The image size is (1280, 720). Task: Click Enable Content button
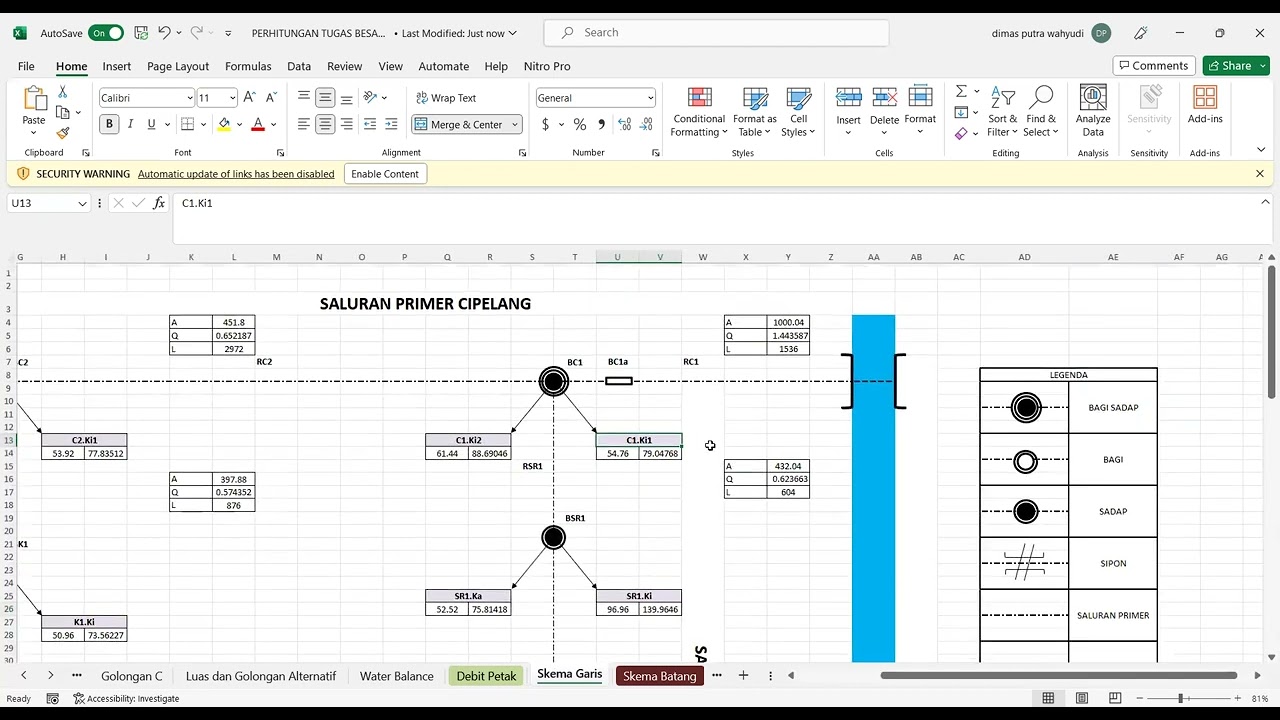[385, 174]
